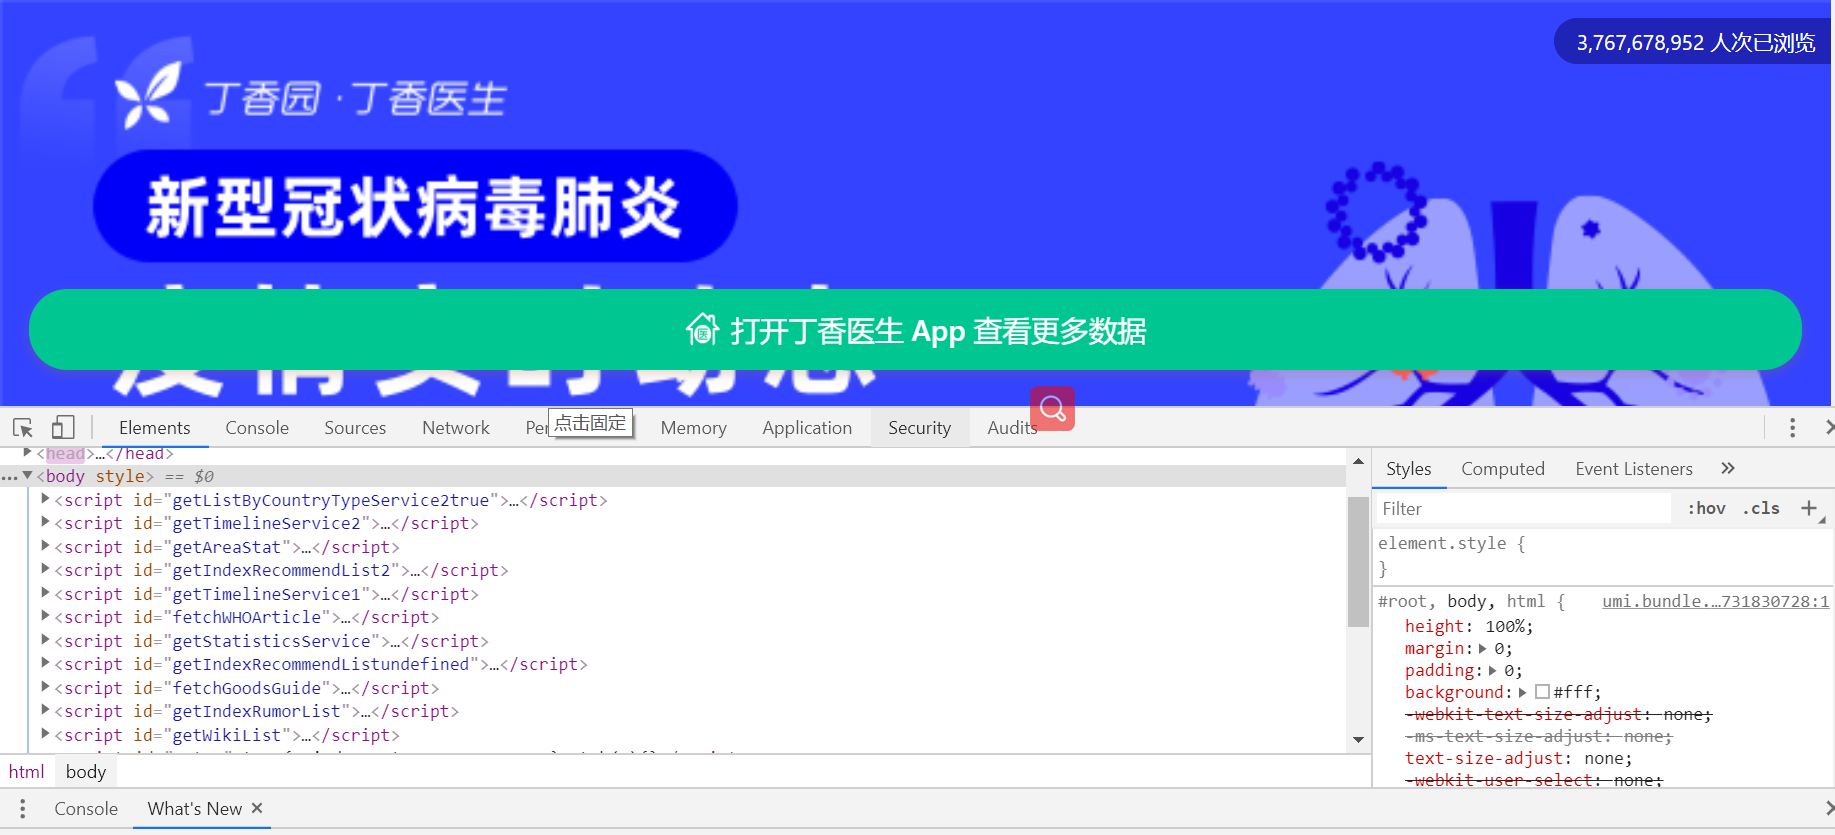This screenshot has height=835, width=1835.
Task: Click the house icon in green banner
Action: pos(702,329)
